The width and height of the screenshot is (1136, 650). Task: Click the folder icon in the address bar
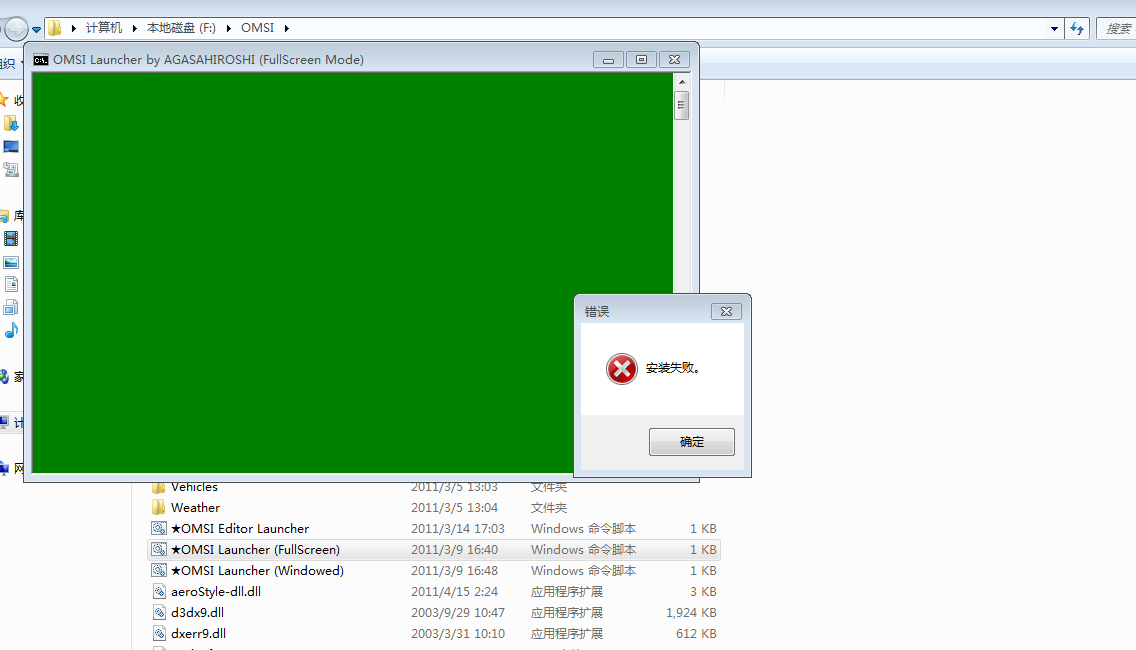(x=54, y=28)
